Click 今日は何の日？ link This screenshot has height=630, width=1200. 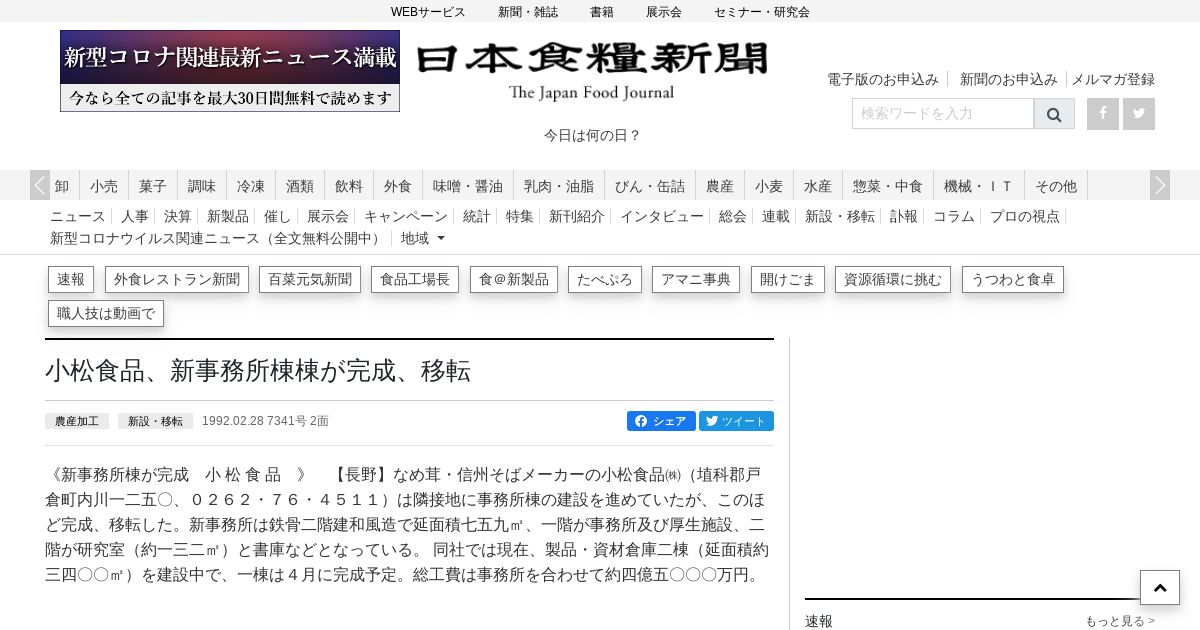pyautogui.click(x=592, y=135)
